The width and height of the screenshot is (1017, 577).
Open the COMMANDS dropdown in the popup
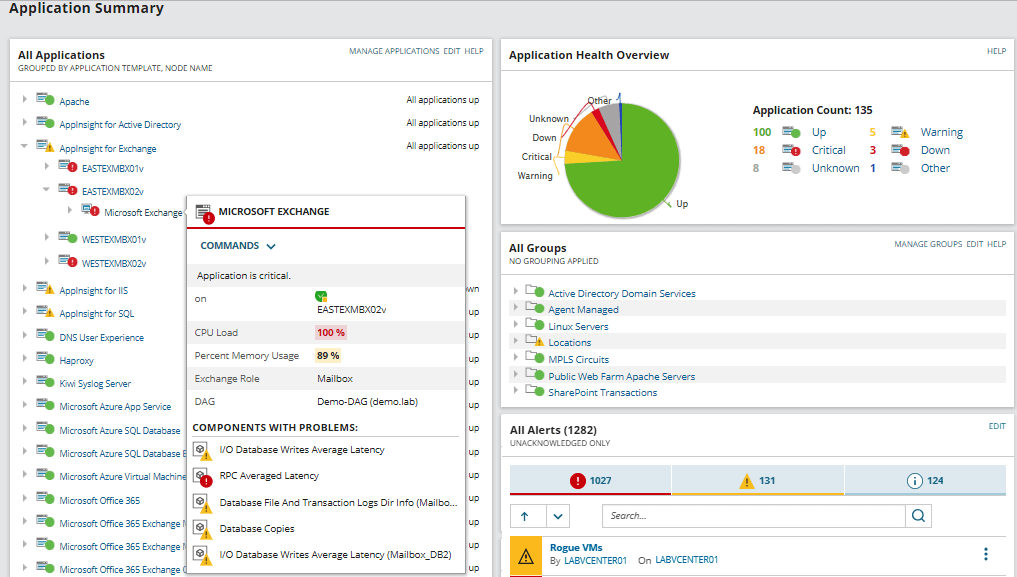coord(238,246)
